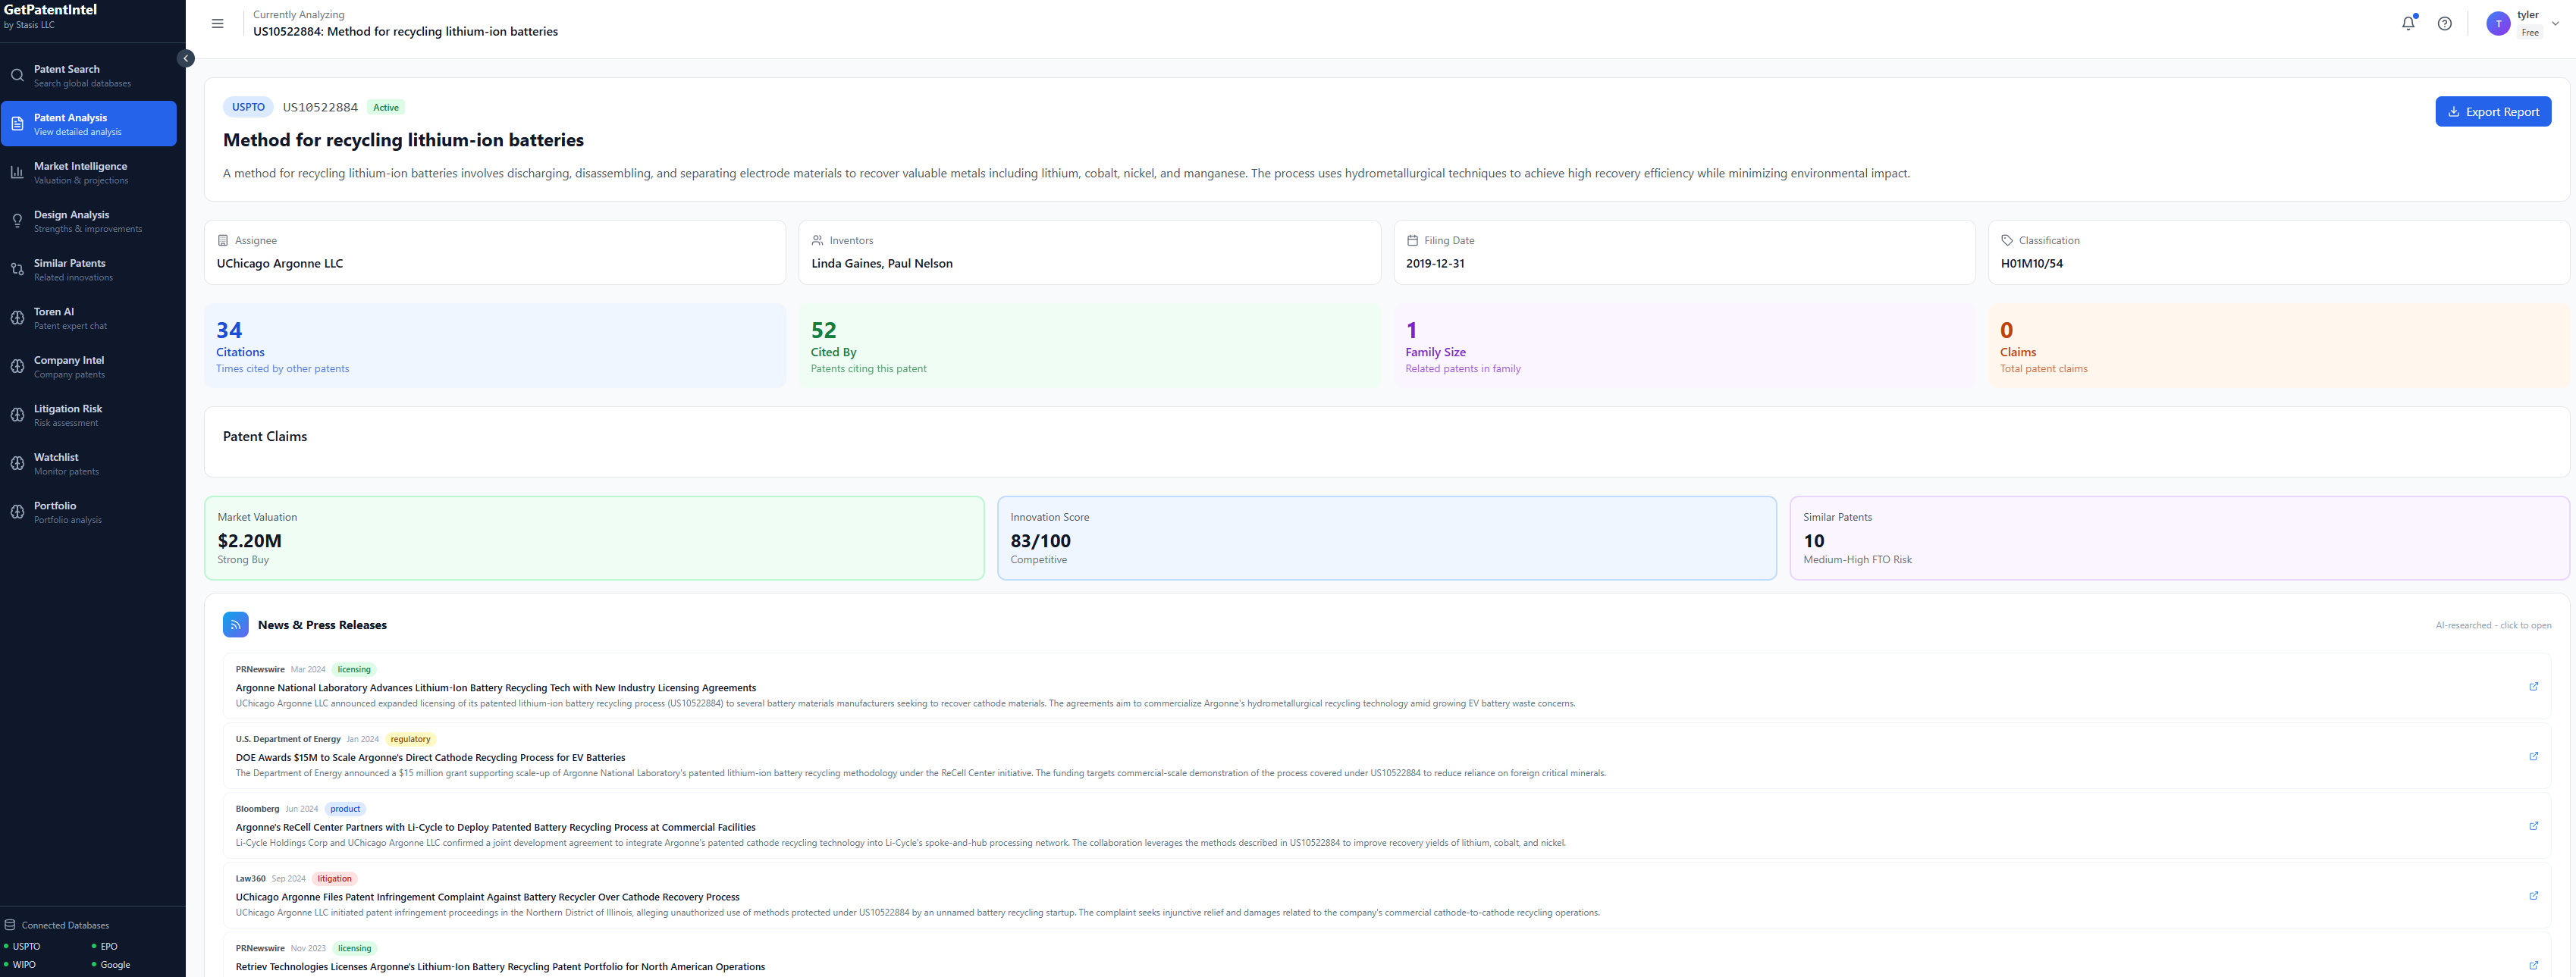Open external link for Law360 litigation article
The height and width of the screenshot is (977, 2576).
[2533, 895]
